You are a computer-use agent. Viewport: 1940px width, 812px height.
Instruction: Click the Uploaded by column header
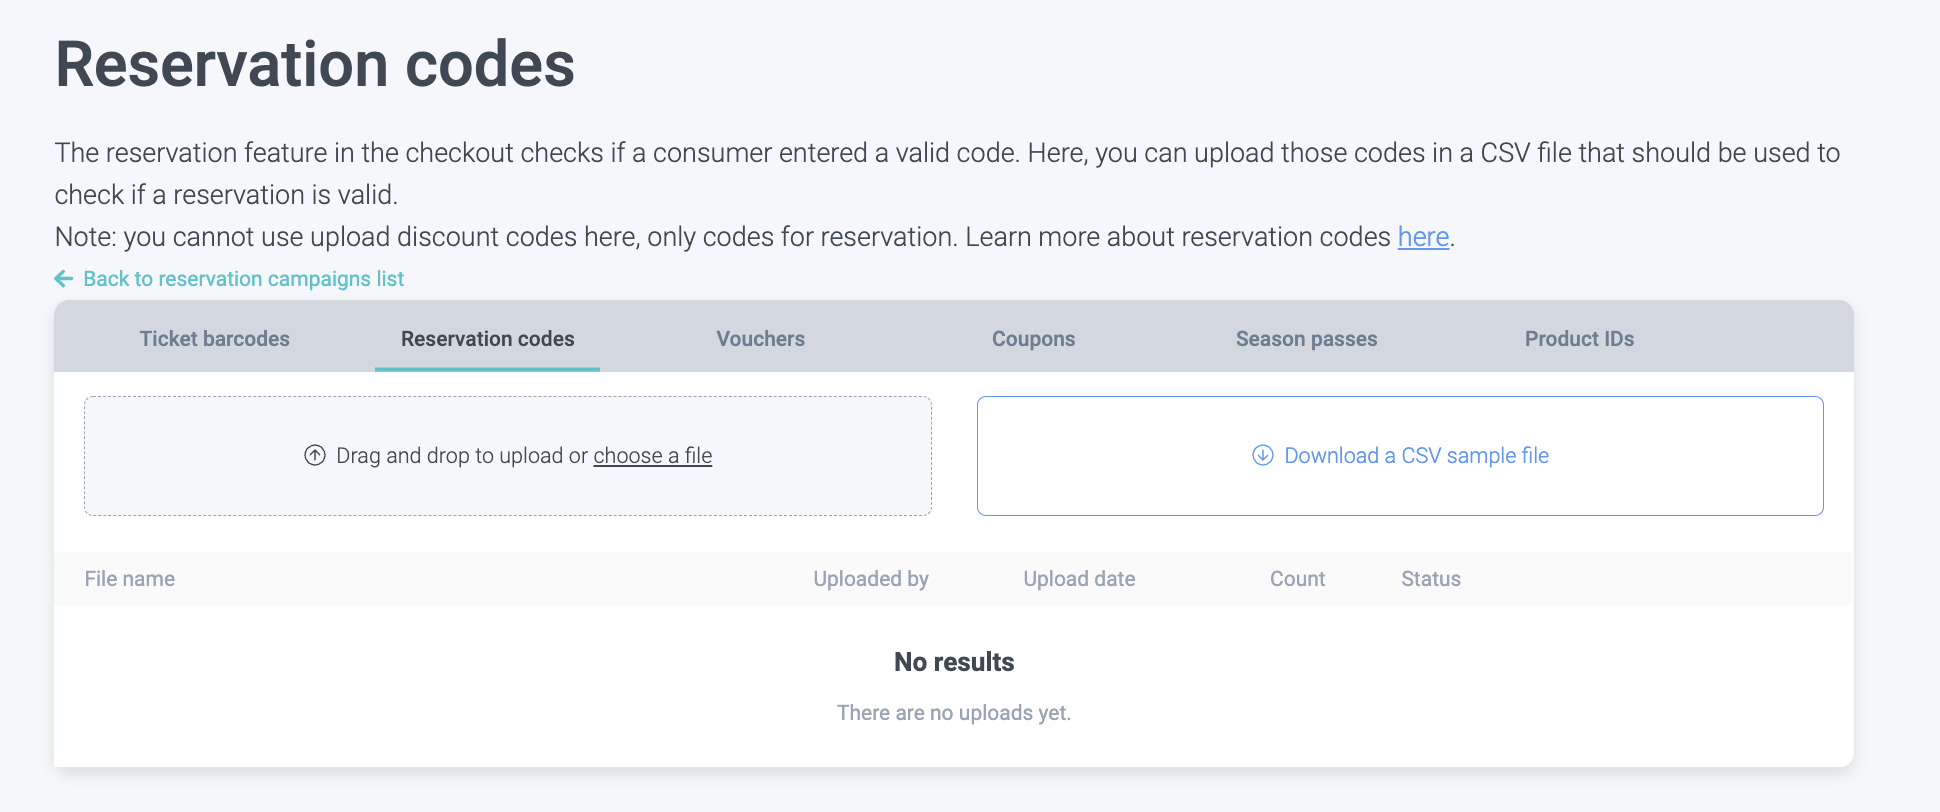pyautogui.click(x=871, y=579)
